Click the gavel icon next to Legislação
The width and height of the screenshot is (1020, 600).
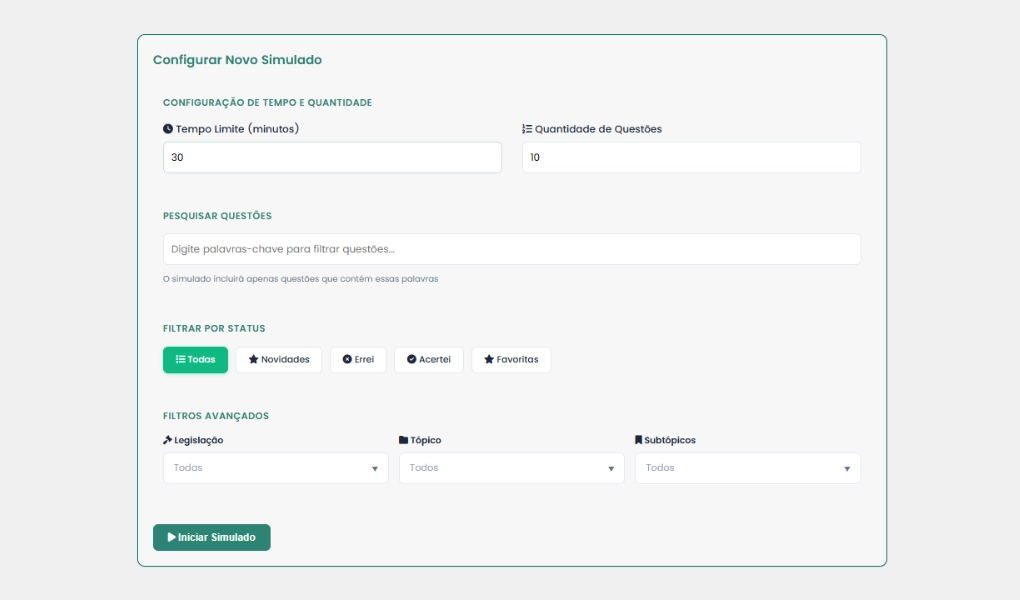click(168, 440)
